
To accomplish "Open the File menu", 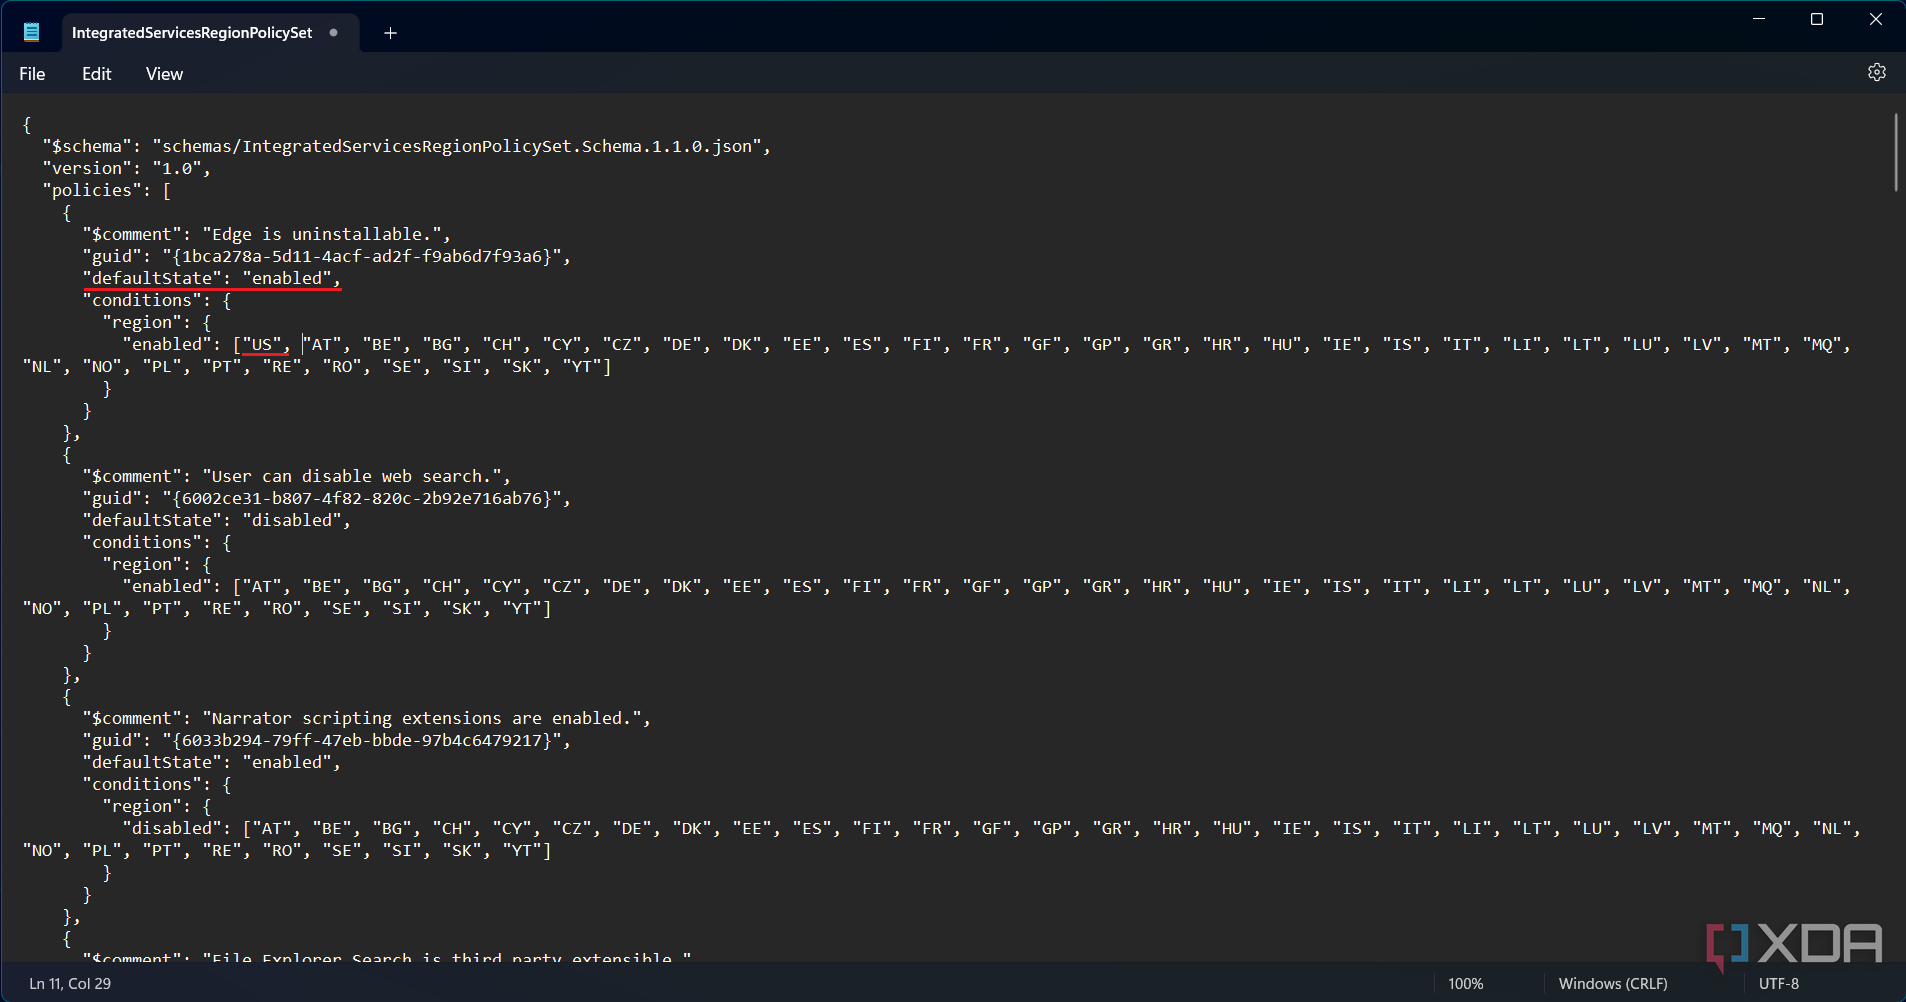I will tap(32, 74).
